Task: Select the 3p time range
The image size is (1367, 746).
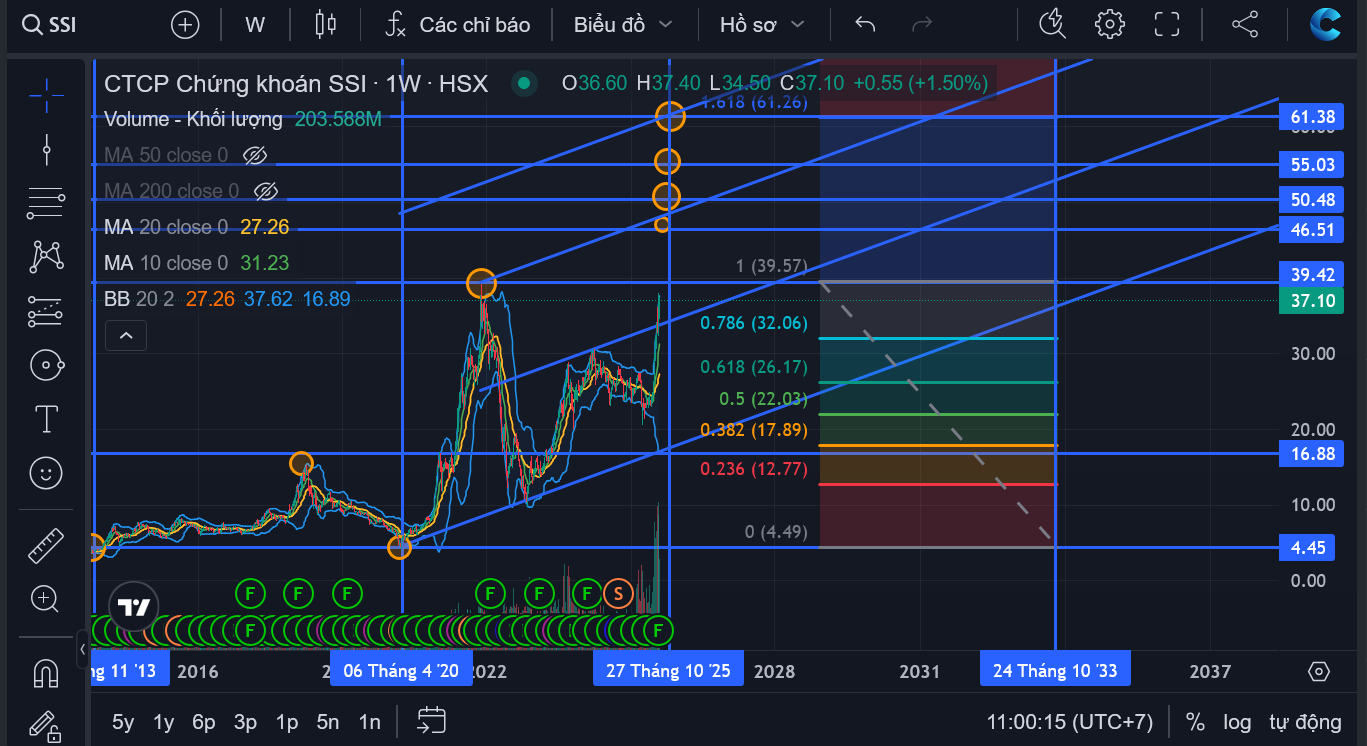Action: [245, 722]
